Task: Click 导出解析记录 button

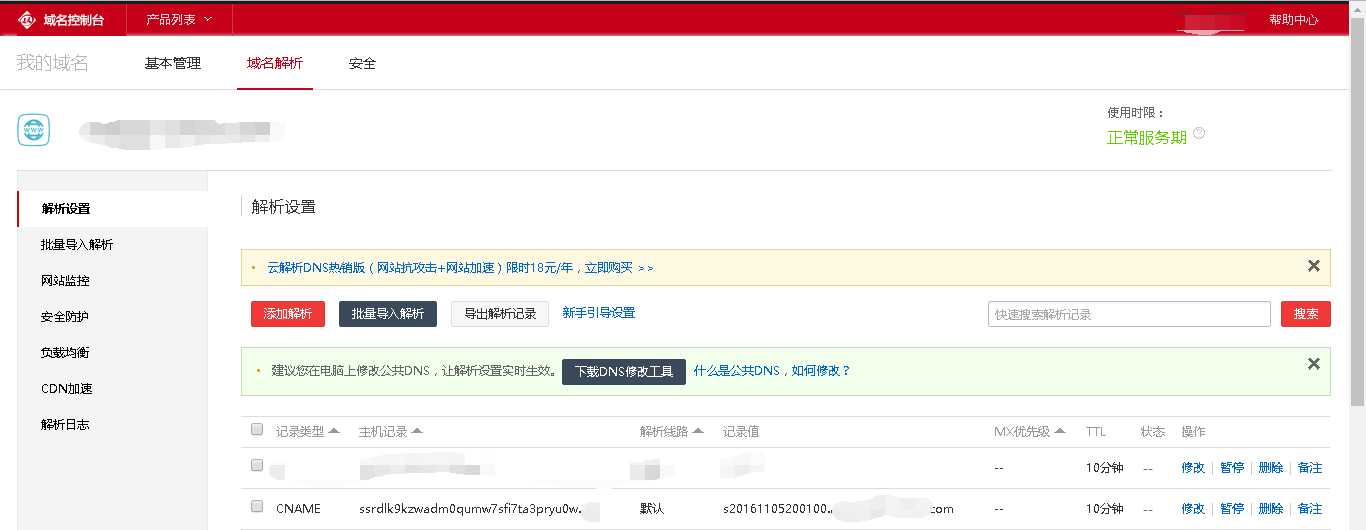Action: [x=500, y=314]
